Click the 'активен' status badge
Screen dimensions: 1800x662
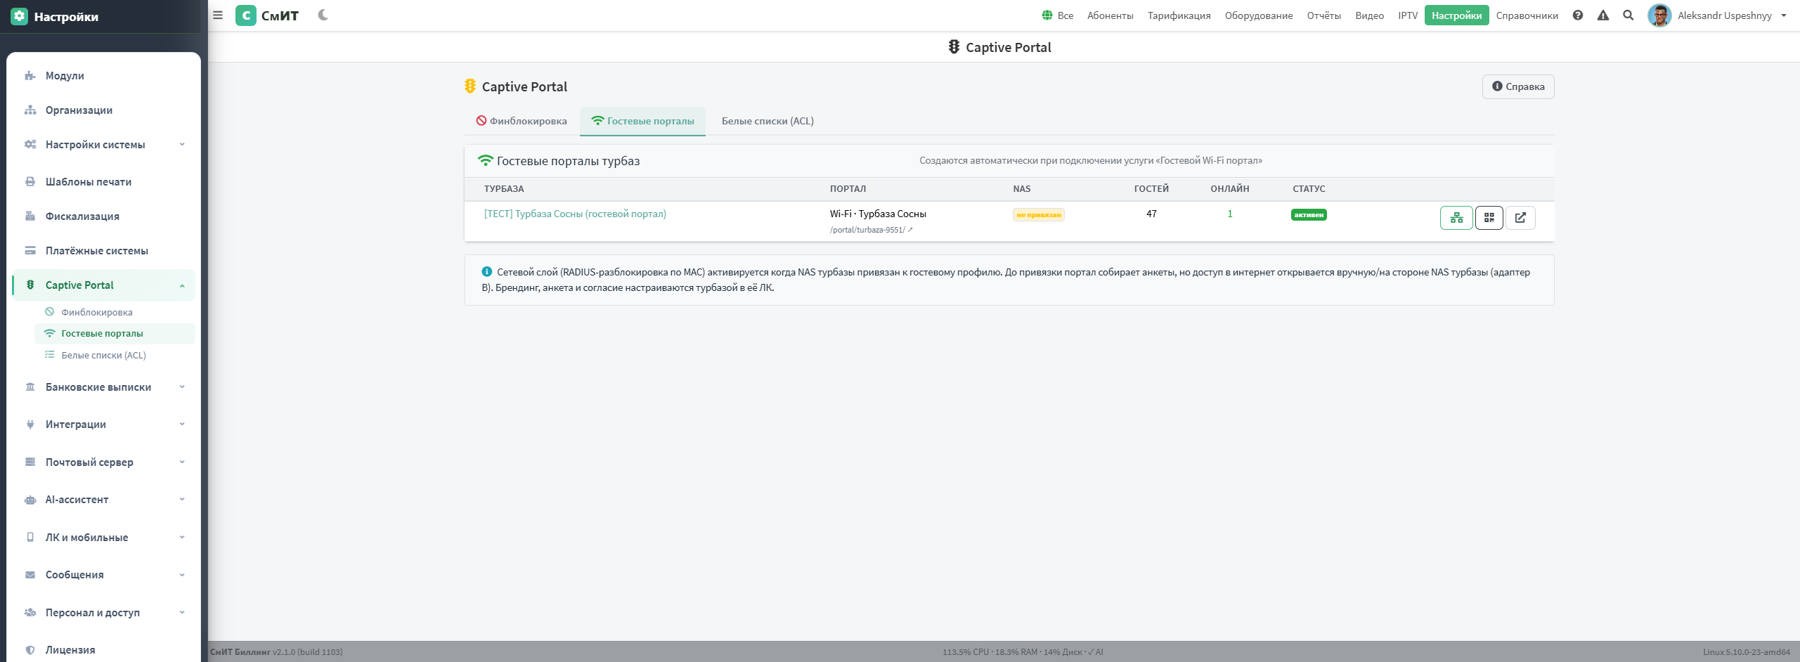[x=1309, y=215]
